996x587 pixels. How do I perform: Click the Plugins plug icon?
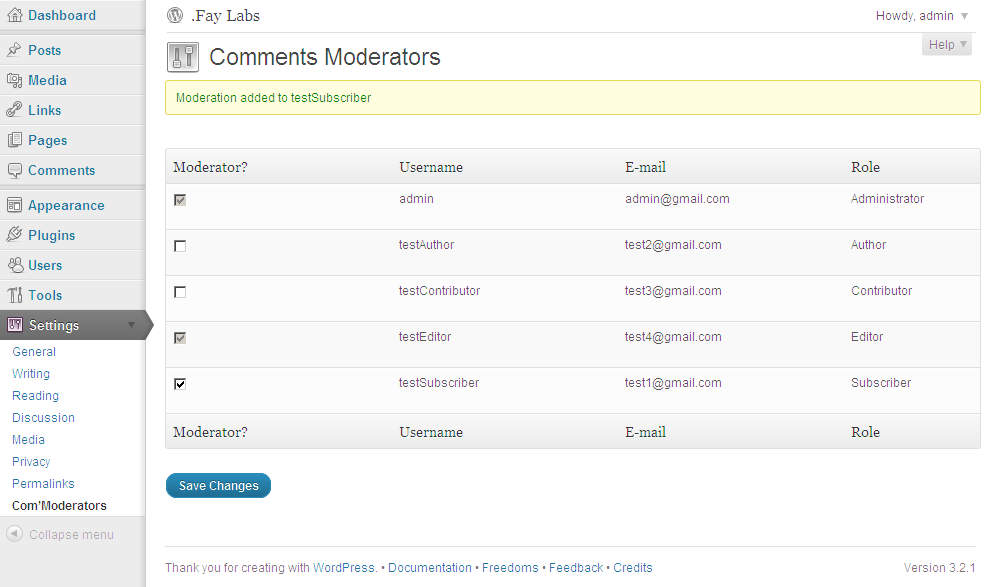click(15, 235)
